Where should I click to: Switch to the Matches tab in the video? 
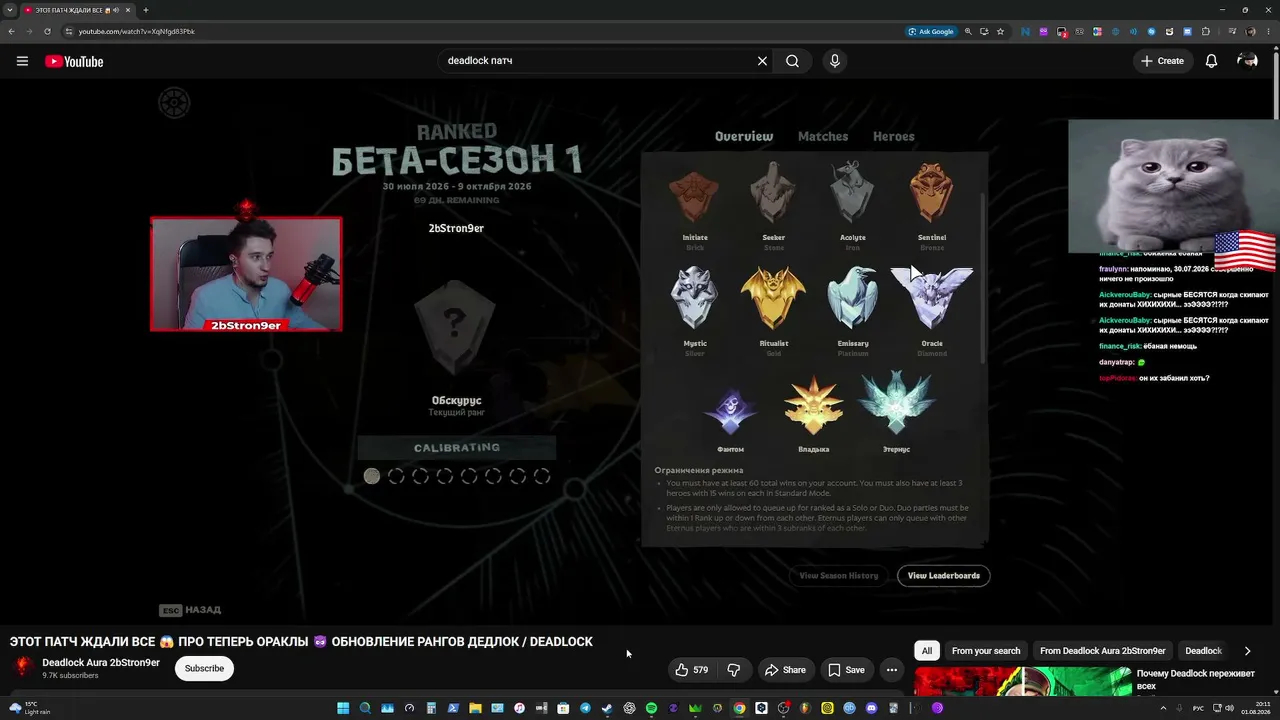[x=823, y=137]
